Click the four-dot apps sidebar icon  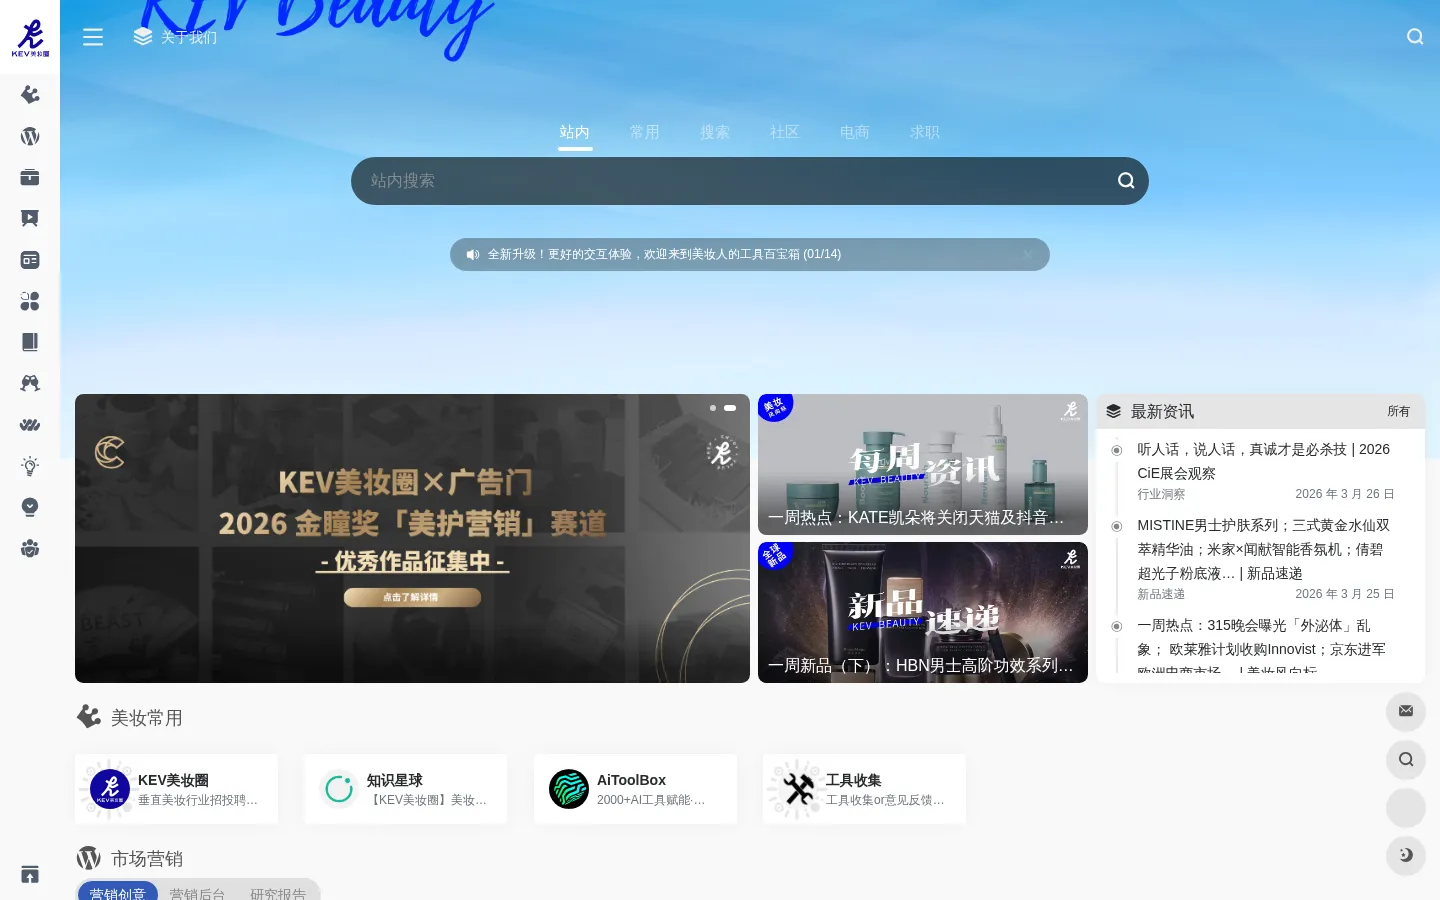click(x=30, y=301)
